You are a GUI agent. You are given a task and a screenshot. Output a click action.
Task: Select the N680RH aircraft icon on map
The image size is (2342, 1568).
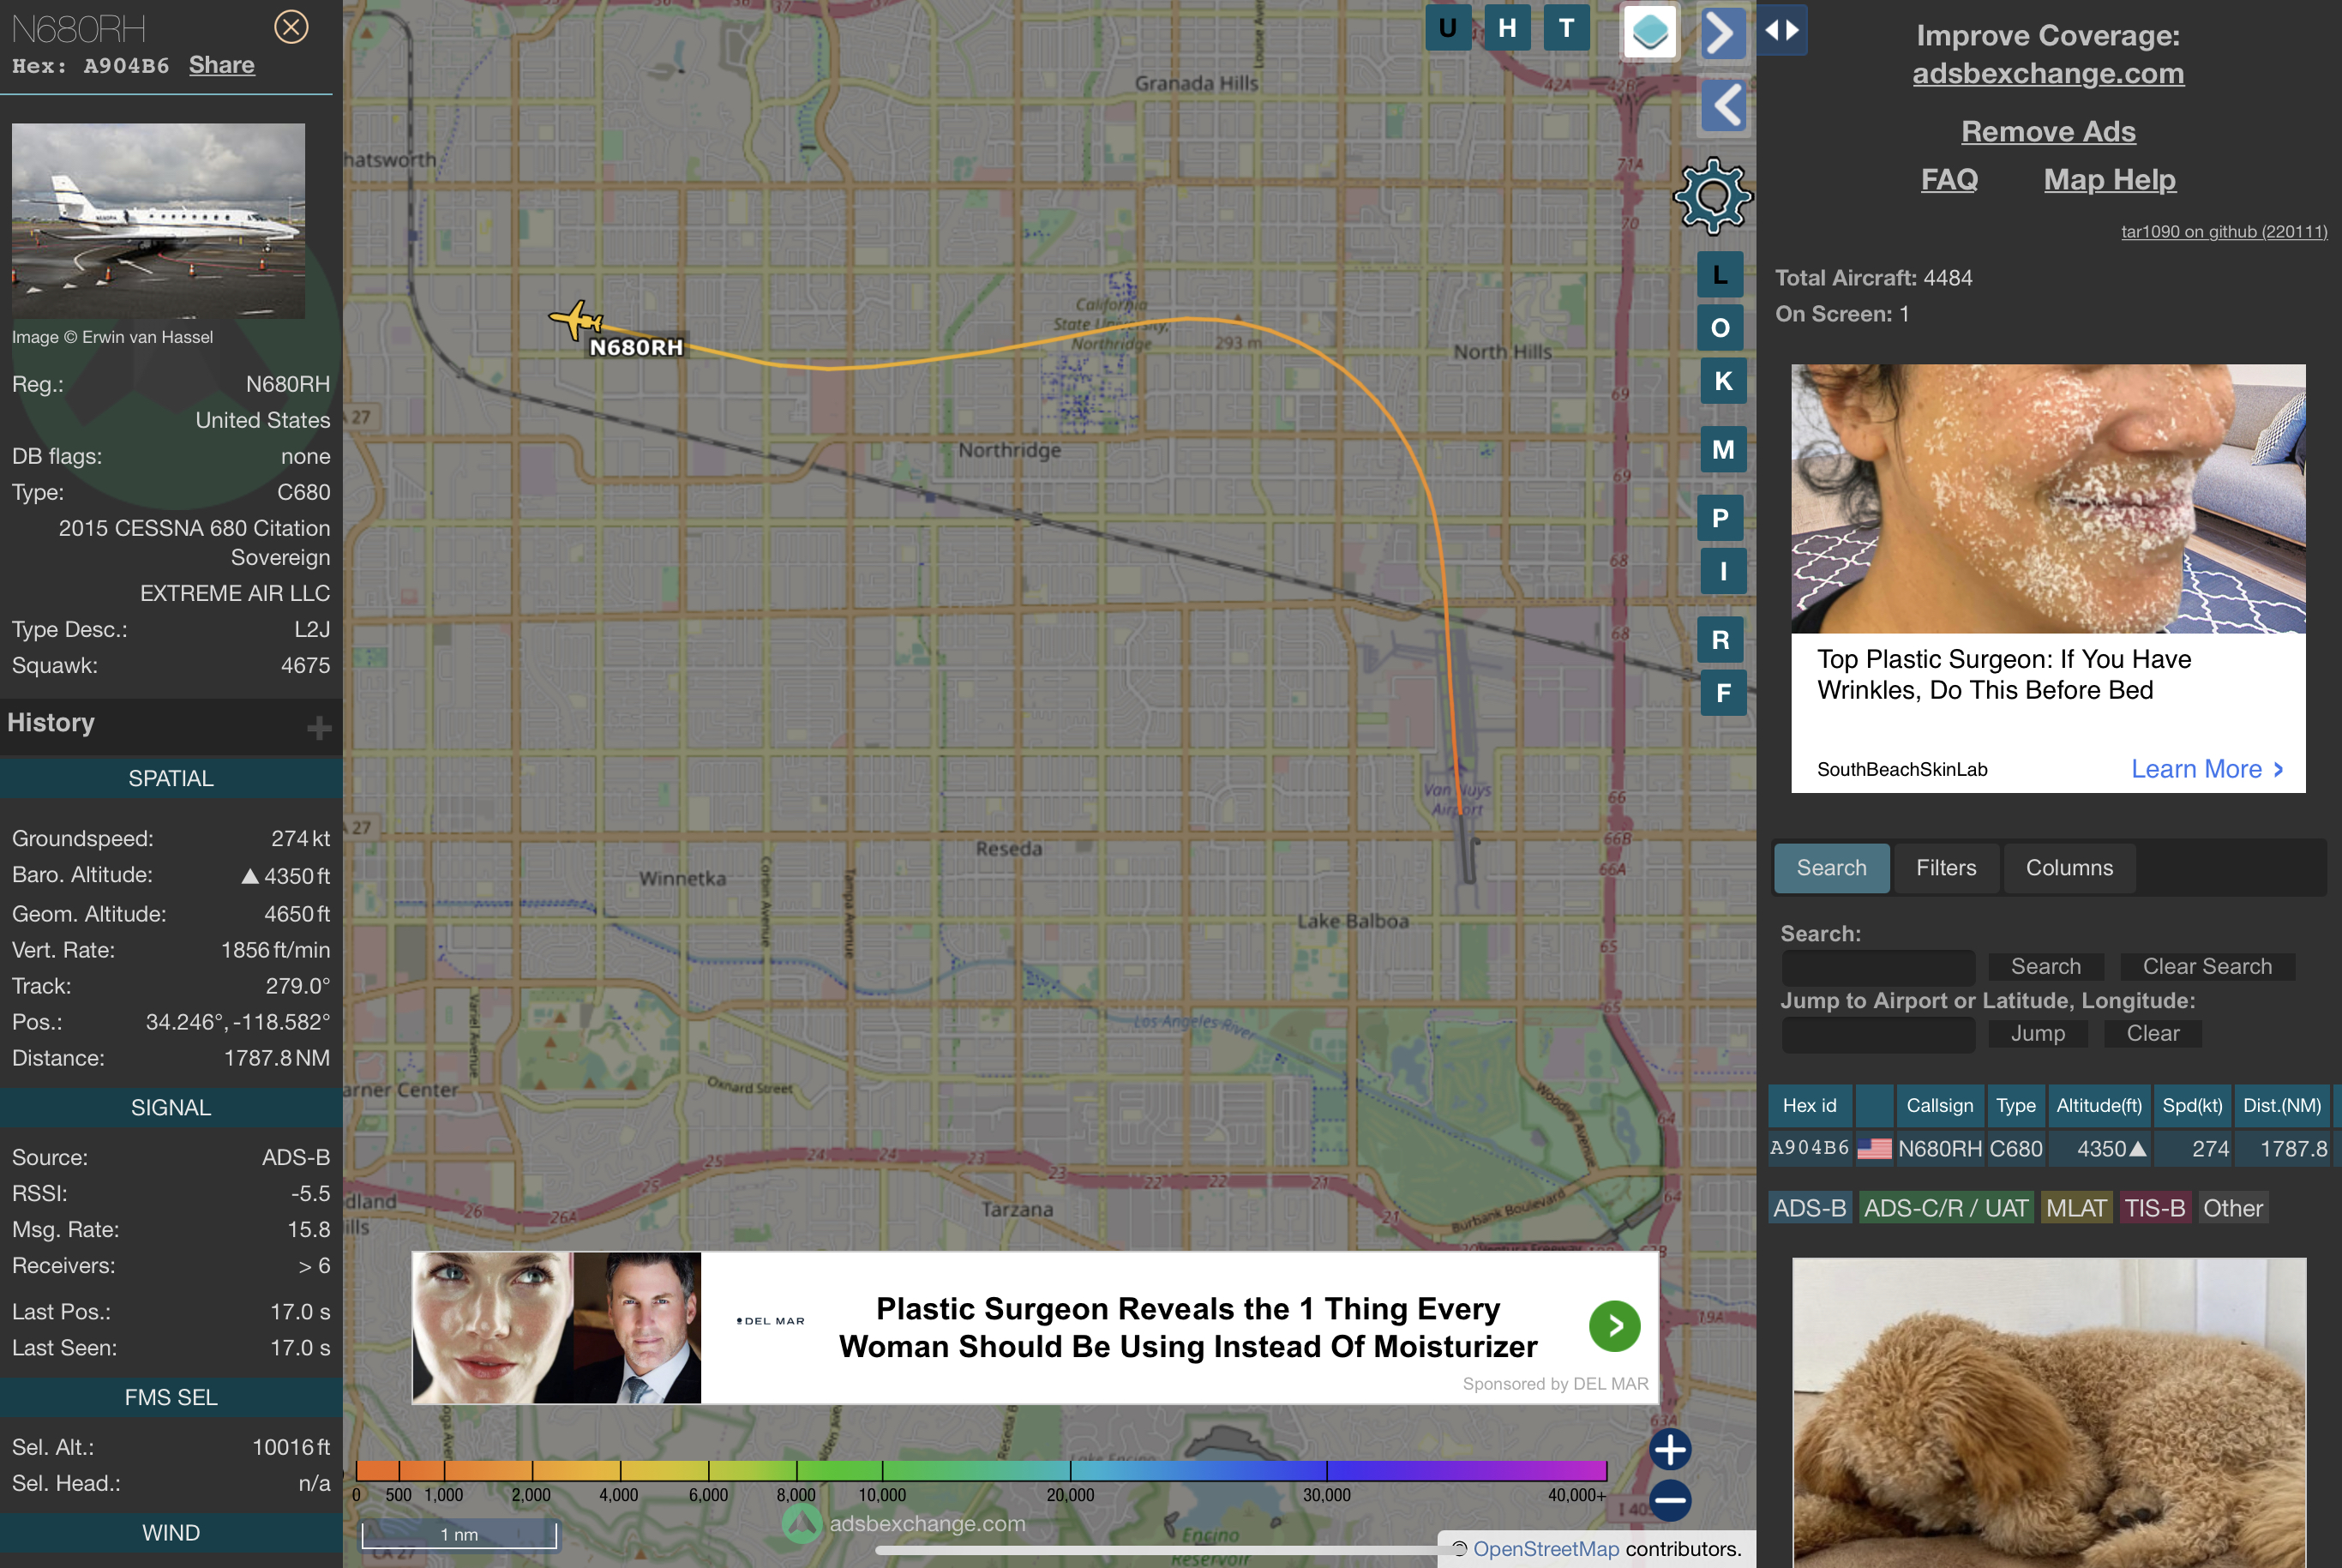[x=577, y=320]
